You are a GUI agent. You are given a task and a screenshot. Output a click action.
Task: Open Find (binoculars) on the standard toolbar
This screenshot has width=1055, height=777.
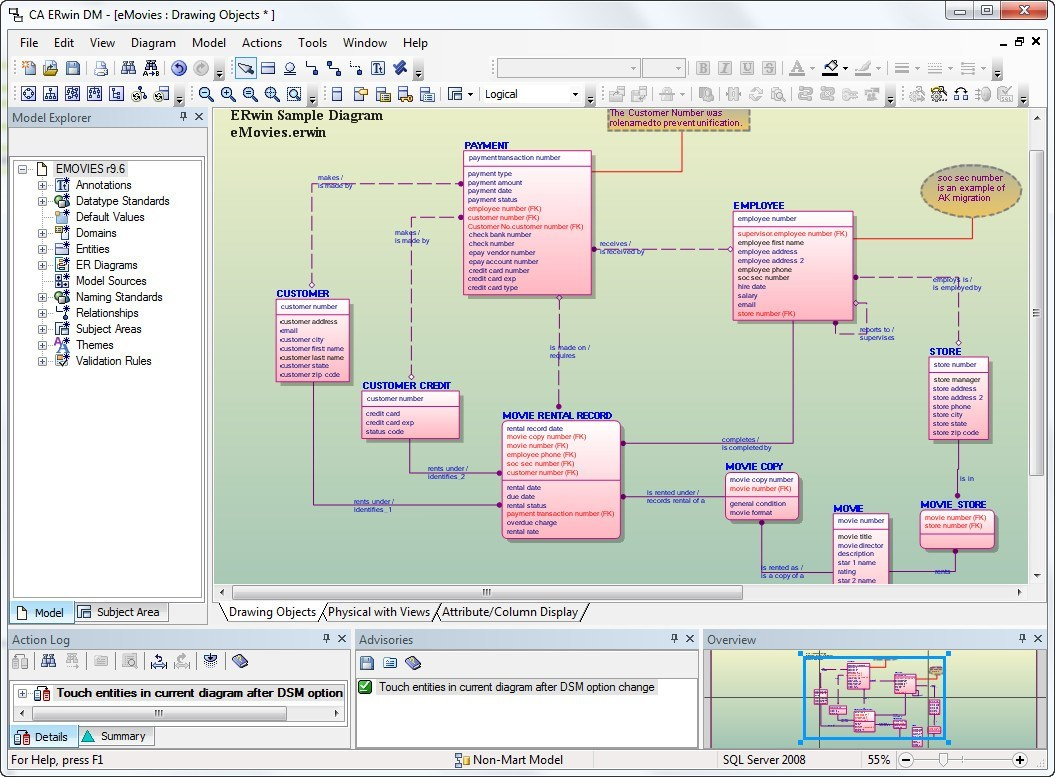pyautogui.click(x=128, y=68)
